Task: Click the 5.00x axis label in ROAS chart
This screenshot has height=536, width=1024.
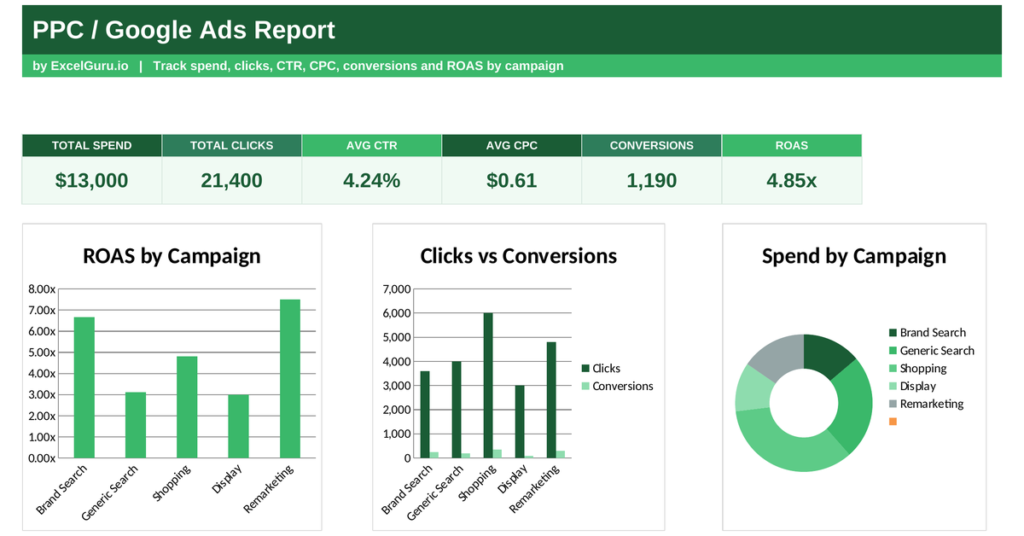Action: [42, 353]
